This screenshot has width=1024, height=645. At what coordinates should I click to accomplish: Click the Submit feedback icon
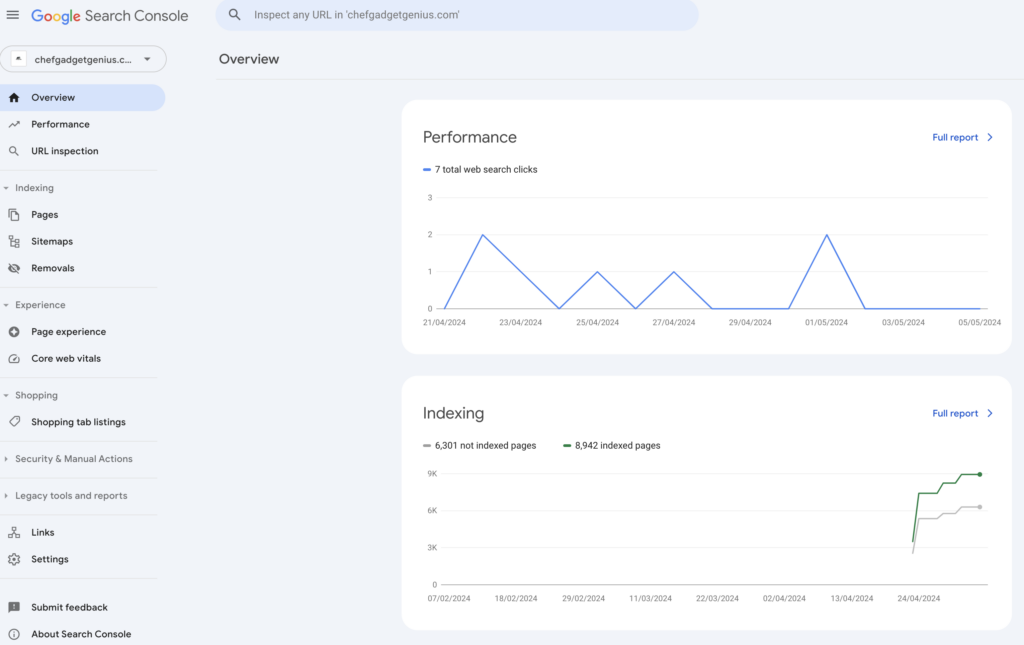(x=14, y=607)
